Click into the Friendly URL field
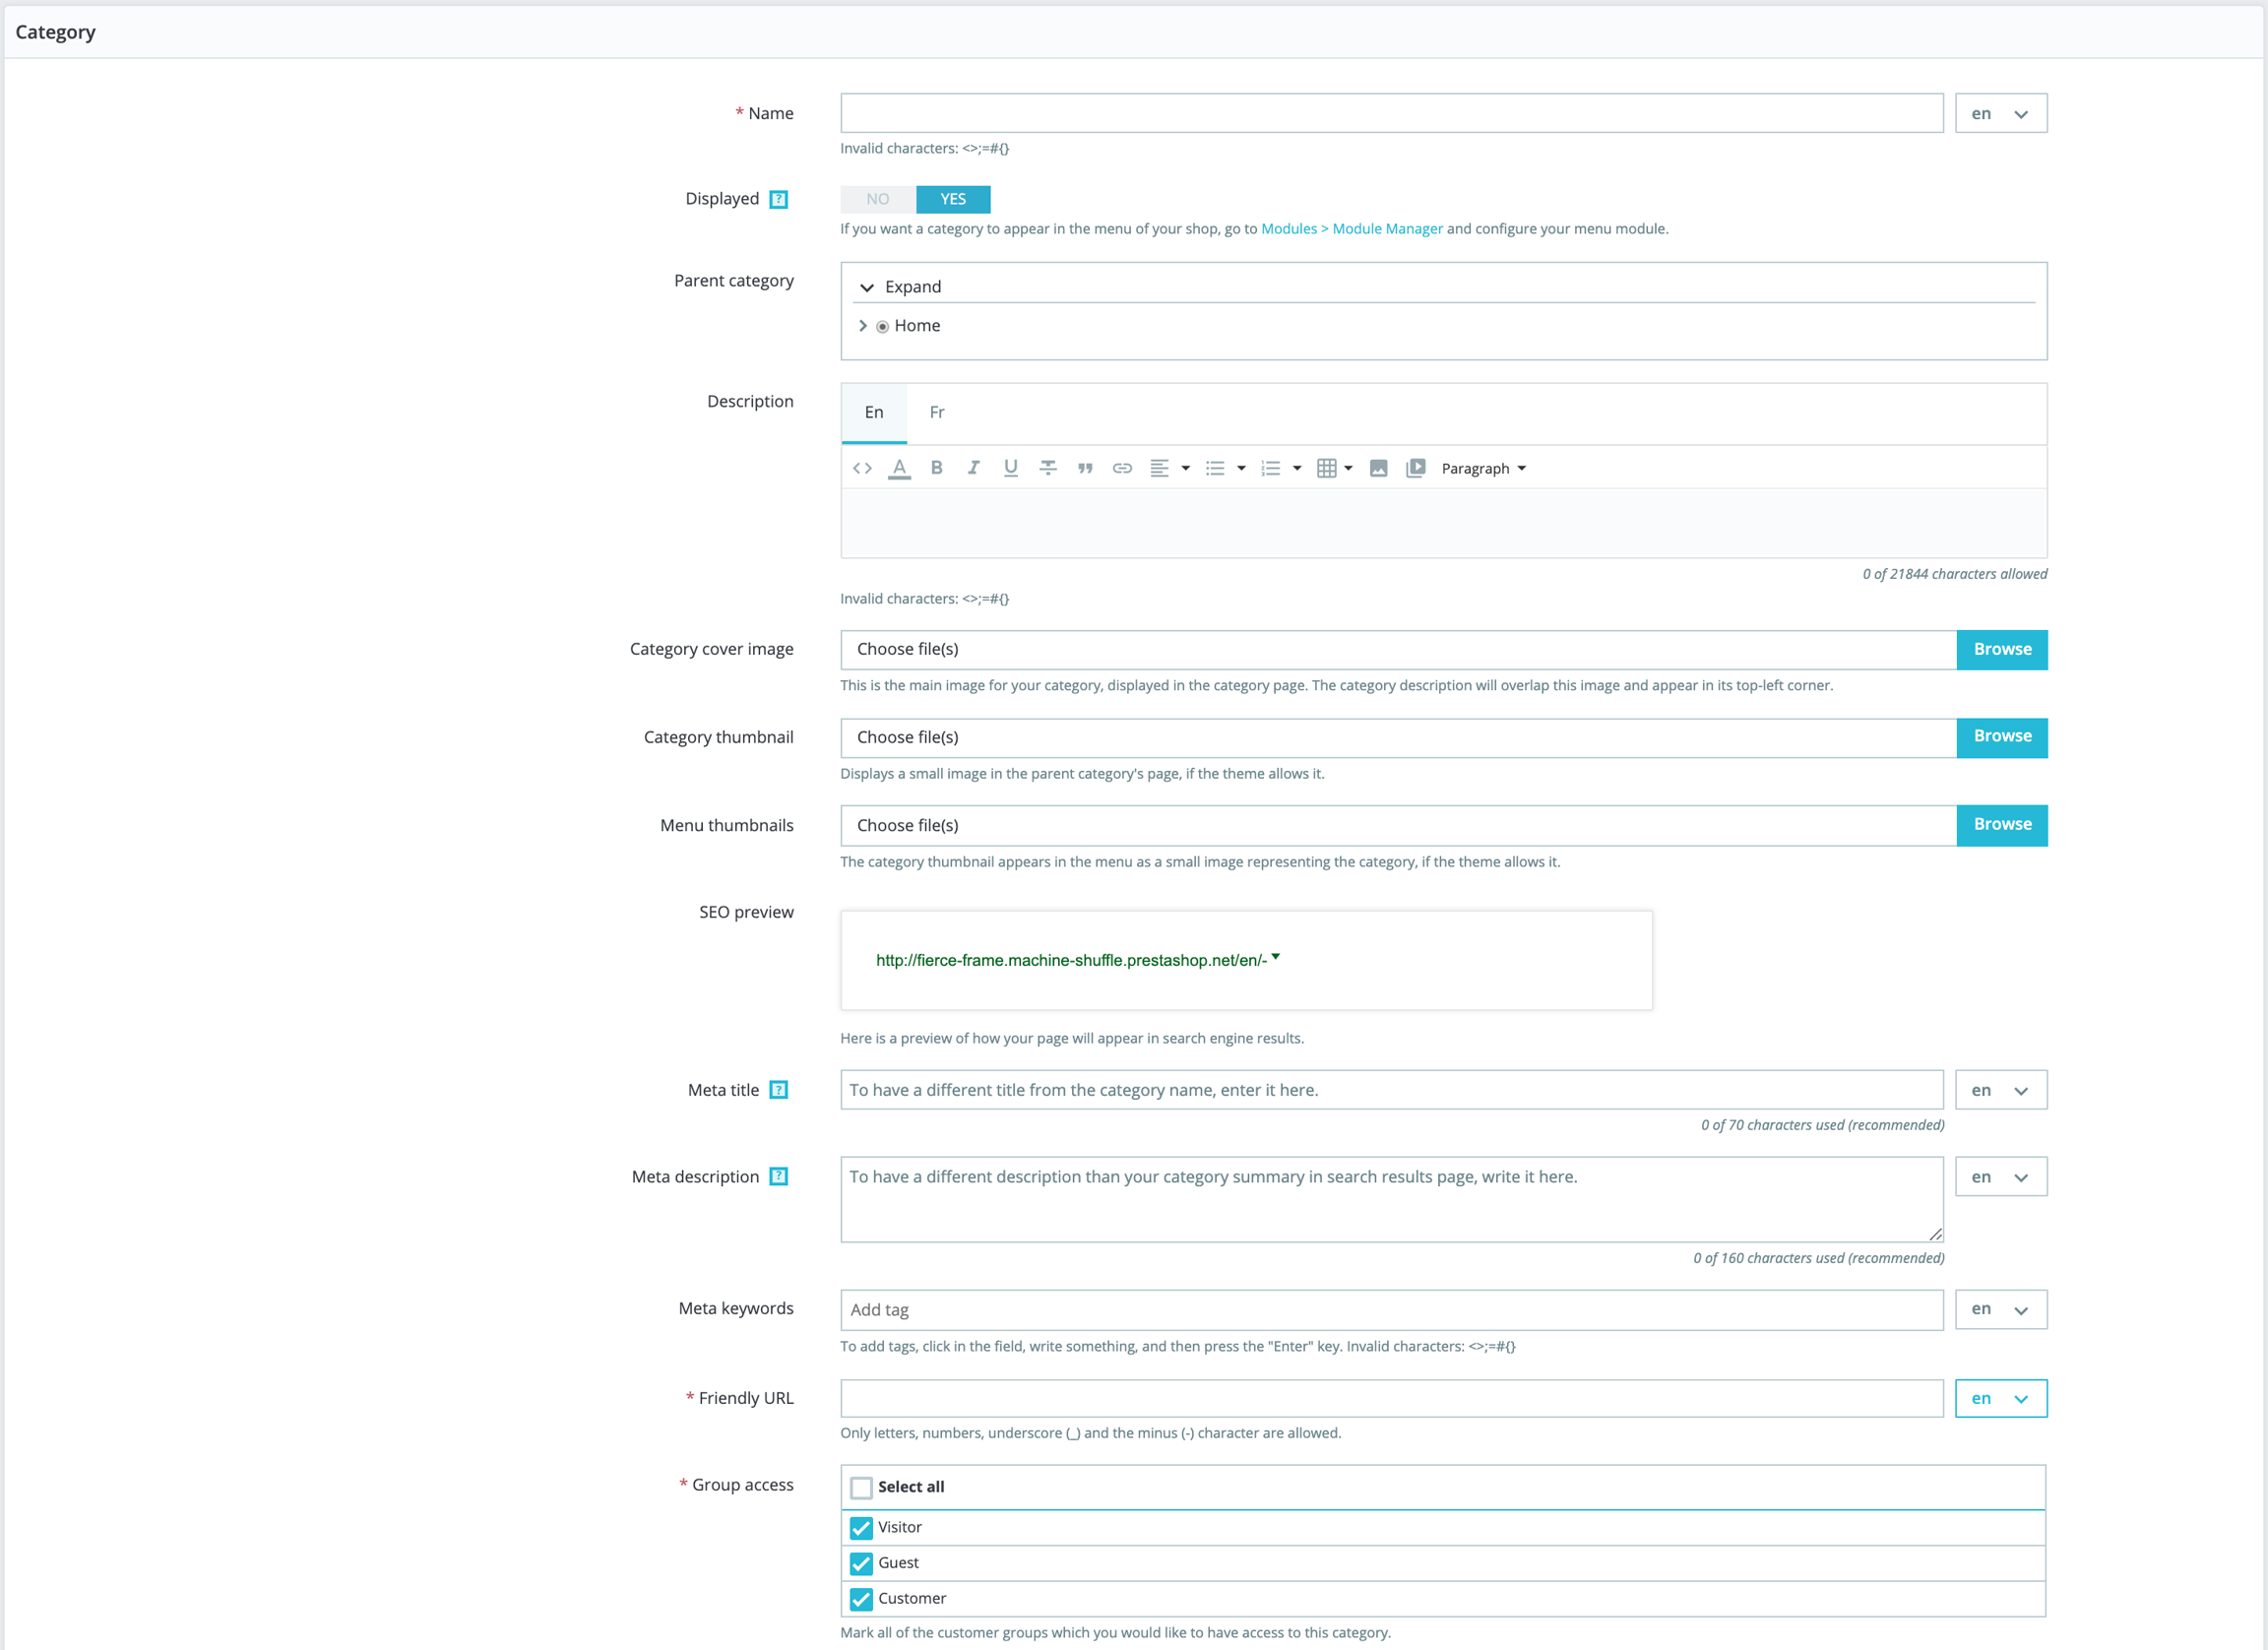 click(x=1391, y=1398)
